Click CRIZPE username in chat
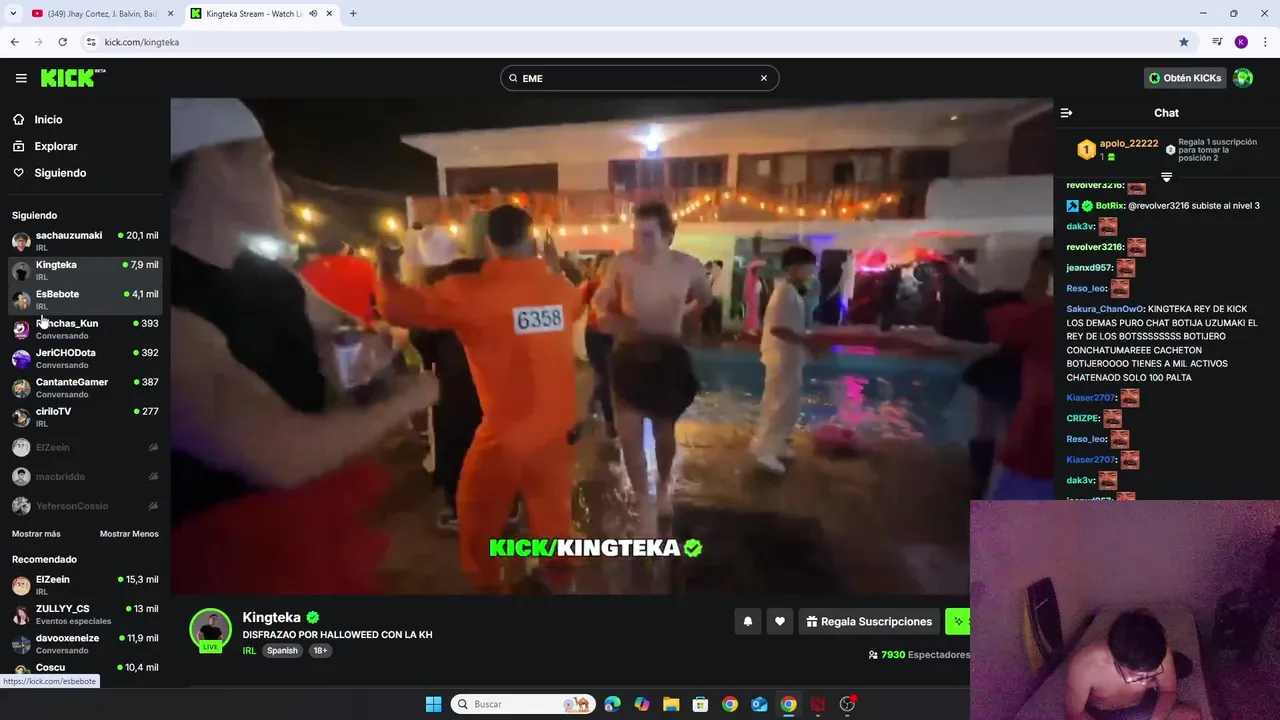Screen dimensions: 1280x720 click(x=1082, y=418)
